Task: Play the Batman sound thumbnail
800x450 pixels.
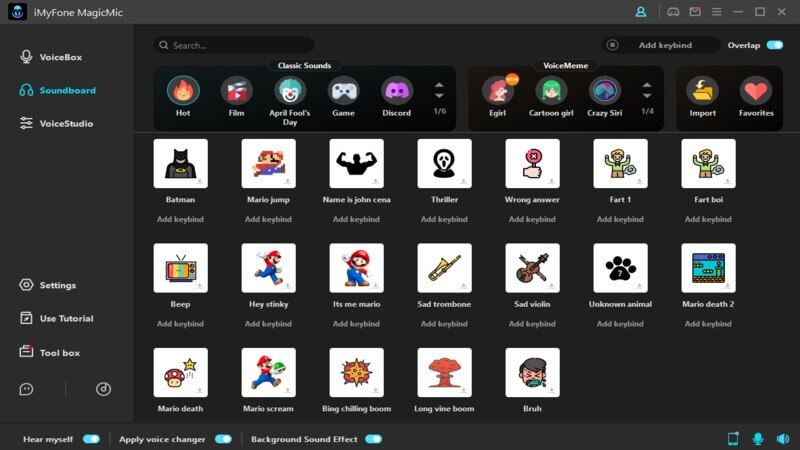Action: coord(181,163)
